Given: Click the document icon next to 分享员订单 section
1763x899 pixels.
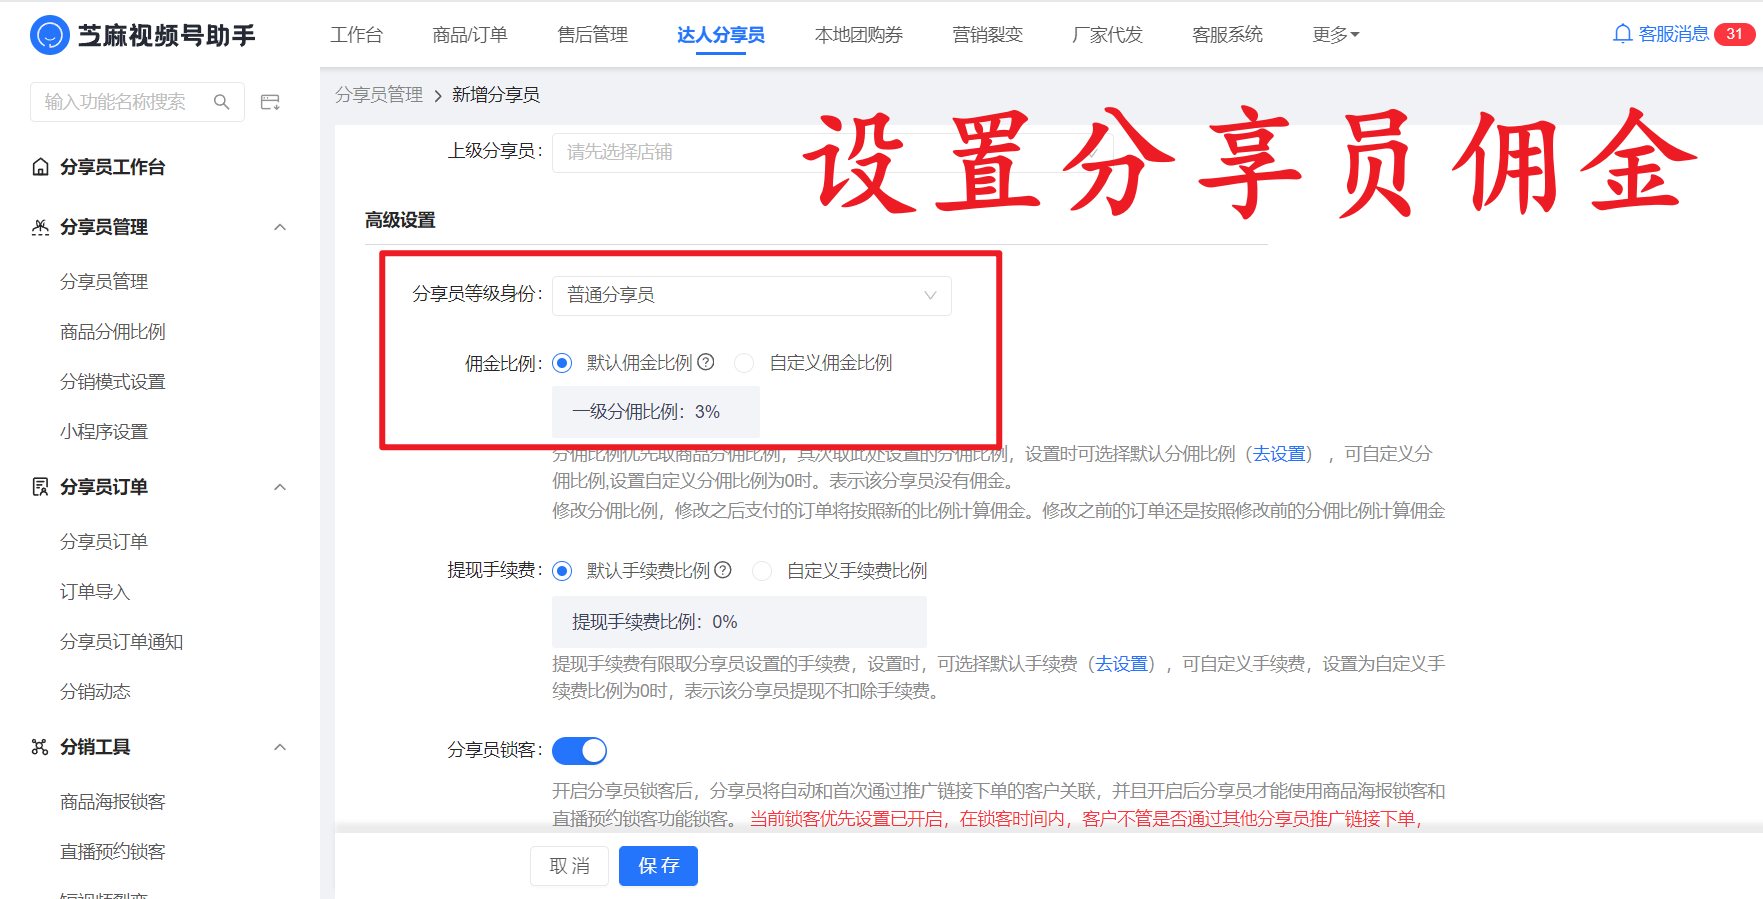Looking at the screenshot, I should 40,487.
